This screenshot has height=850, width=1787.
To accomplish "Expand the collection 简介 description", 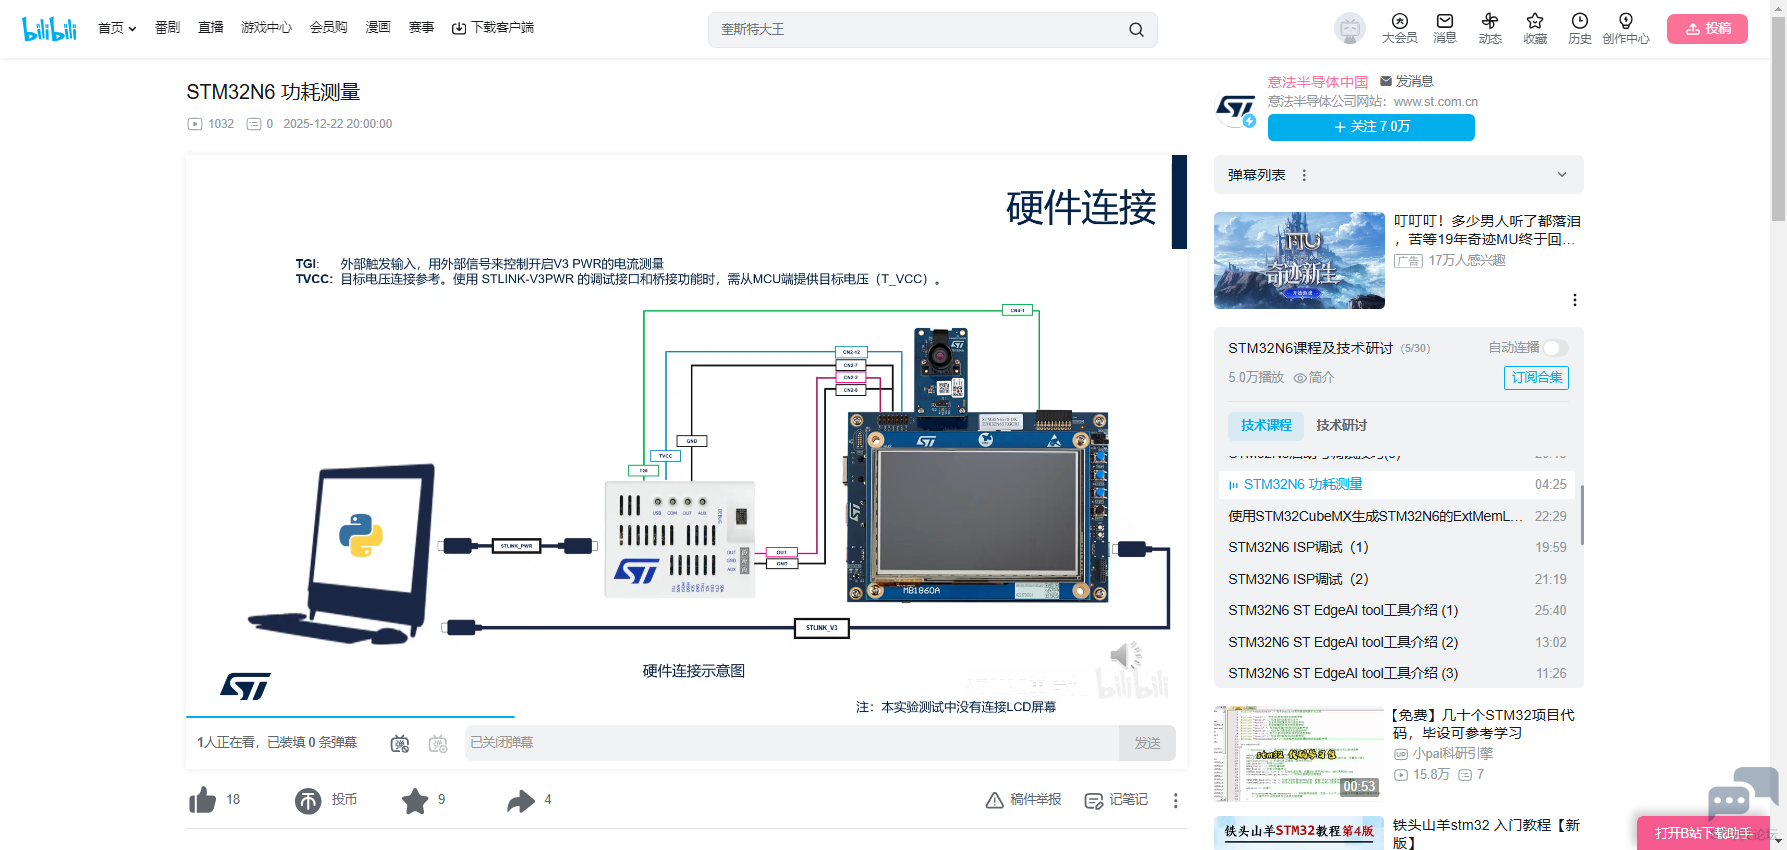I will point(1314,378).
